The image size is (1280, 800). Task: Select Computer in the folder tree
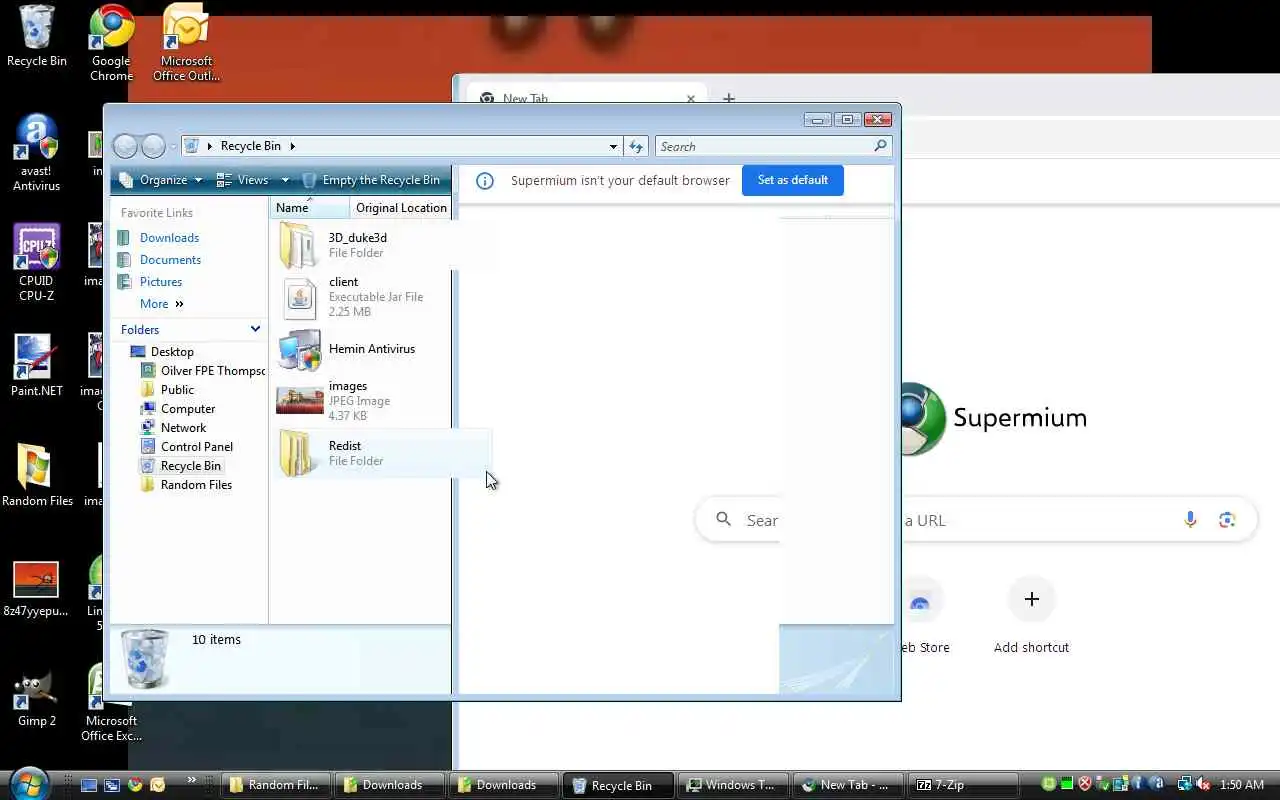tap(188, 409)
